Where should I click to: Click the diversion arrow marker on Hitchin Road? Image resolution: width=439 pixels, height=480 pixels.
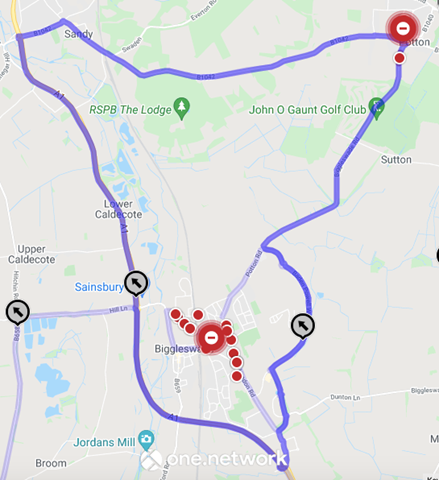[x=18, y=312]
